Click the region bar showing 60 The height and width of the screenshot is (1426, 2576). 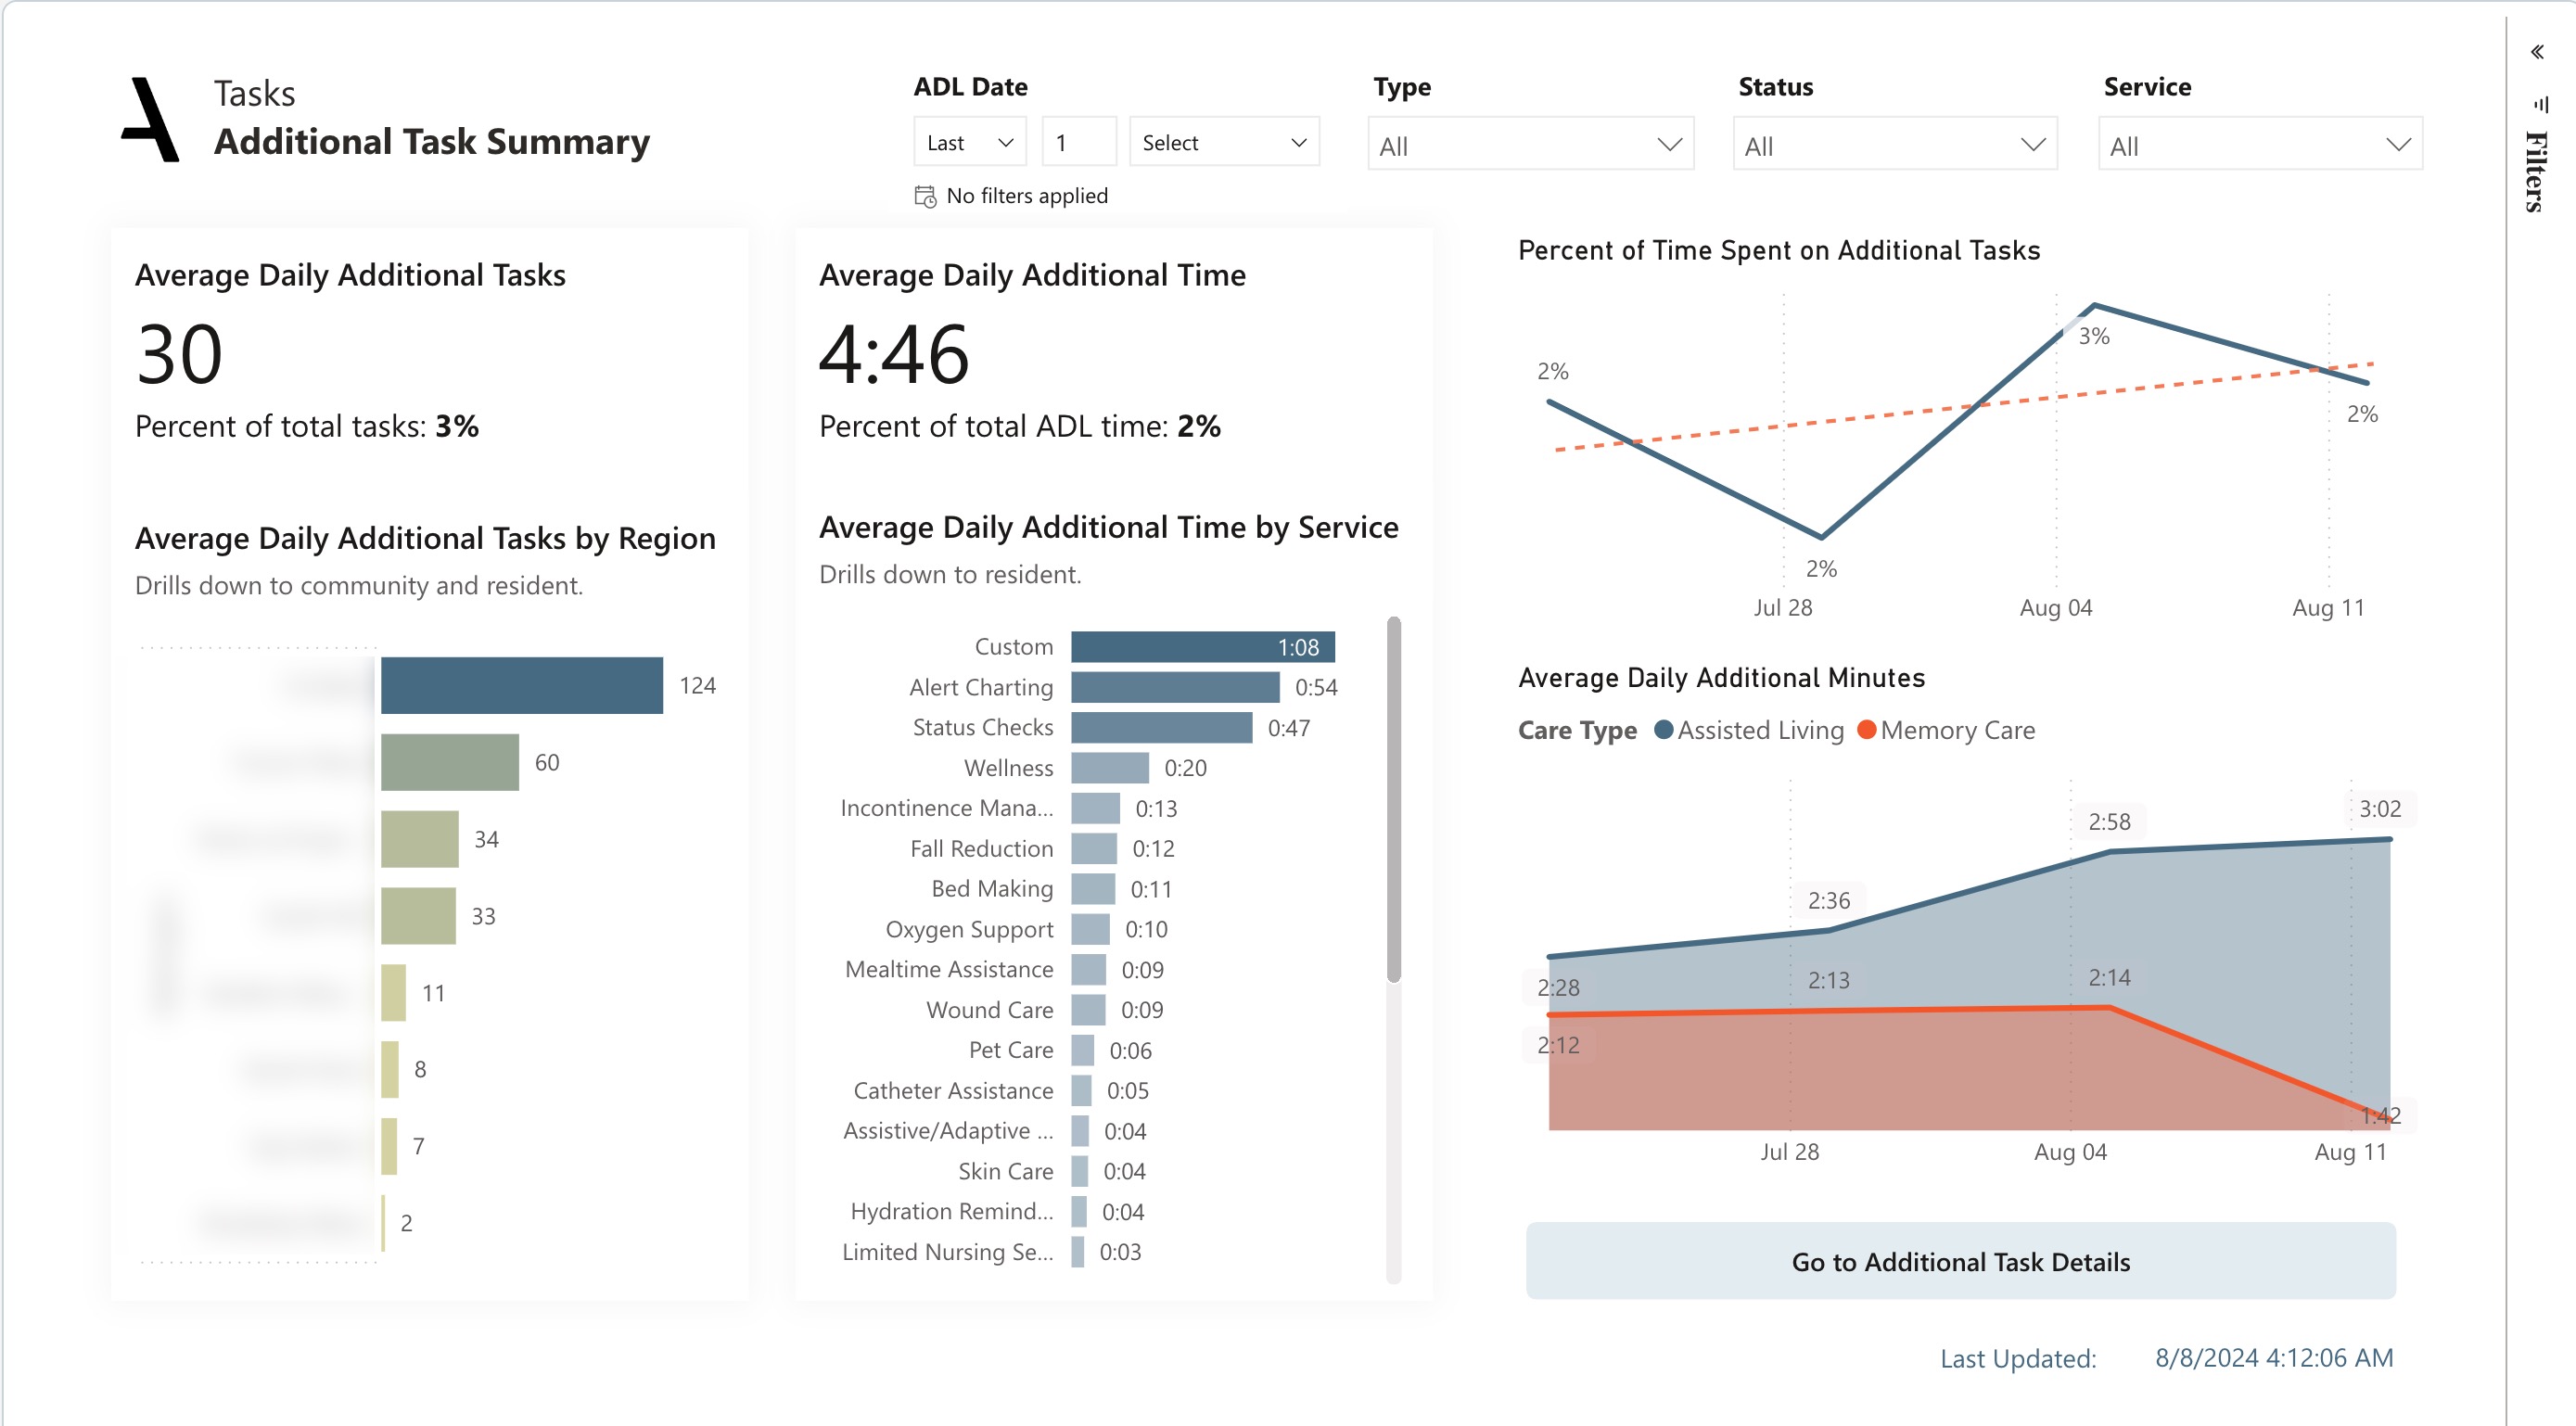coord(449,762)
